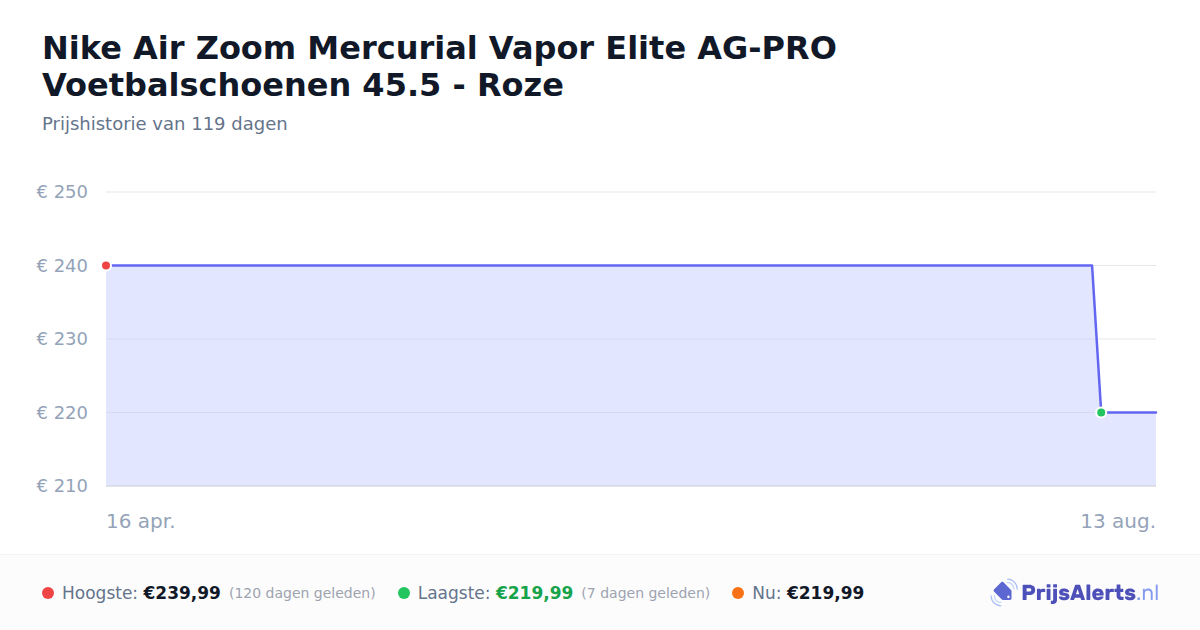
Task: Click the red Hoogste legend dot
Action: click(x=48, y=593)
